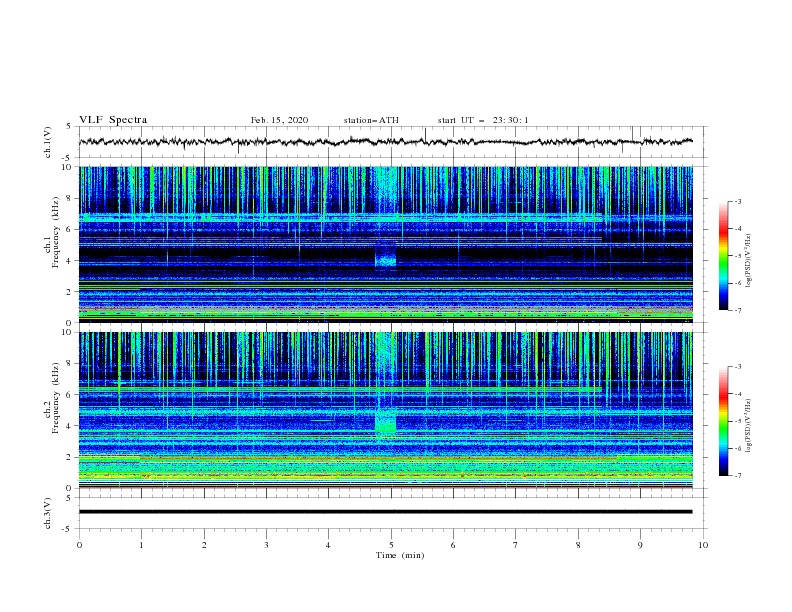Click the upper ch.1 PSD color bar
The width and height of the screenshot is (792, 612).
point(723,256)
